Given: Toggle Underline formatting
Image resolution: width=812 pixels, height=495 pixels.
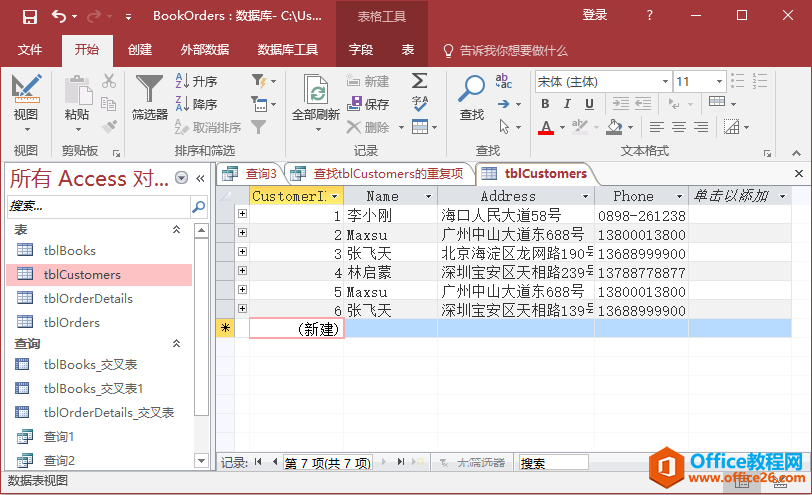Looking at the screenshot, I should click(589, 104).
